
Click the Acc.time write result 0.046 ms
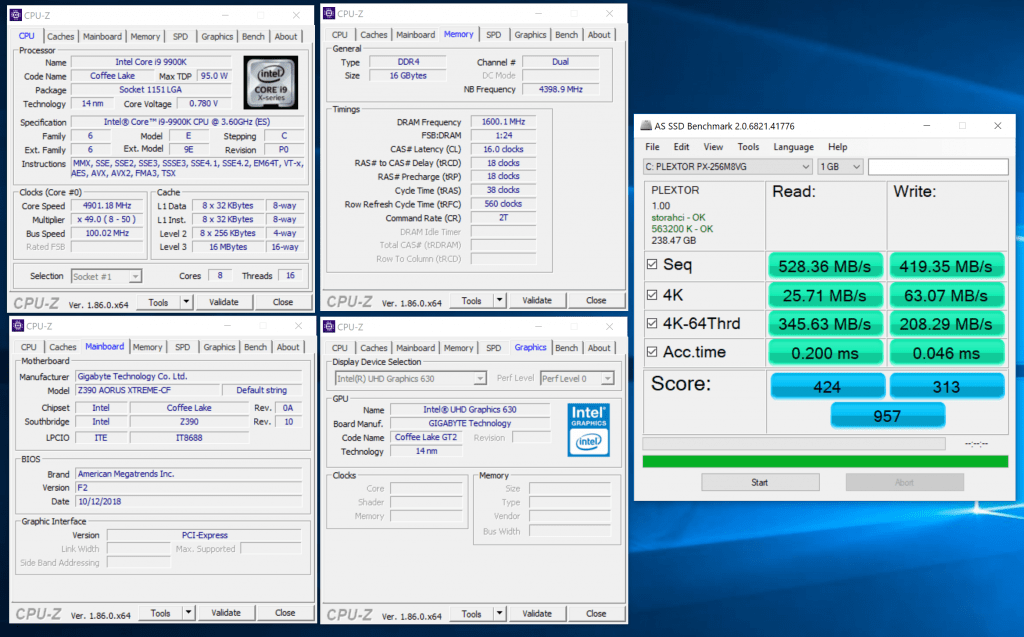[x=946, y=353]
